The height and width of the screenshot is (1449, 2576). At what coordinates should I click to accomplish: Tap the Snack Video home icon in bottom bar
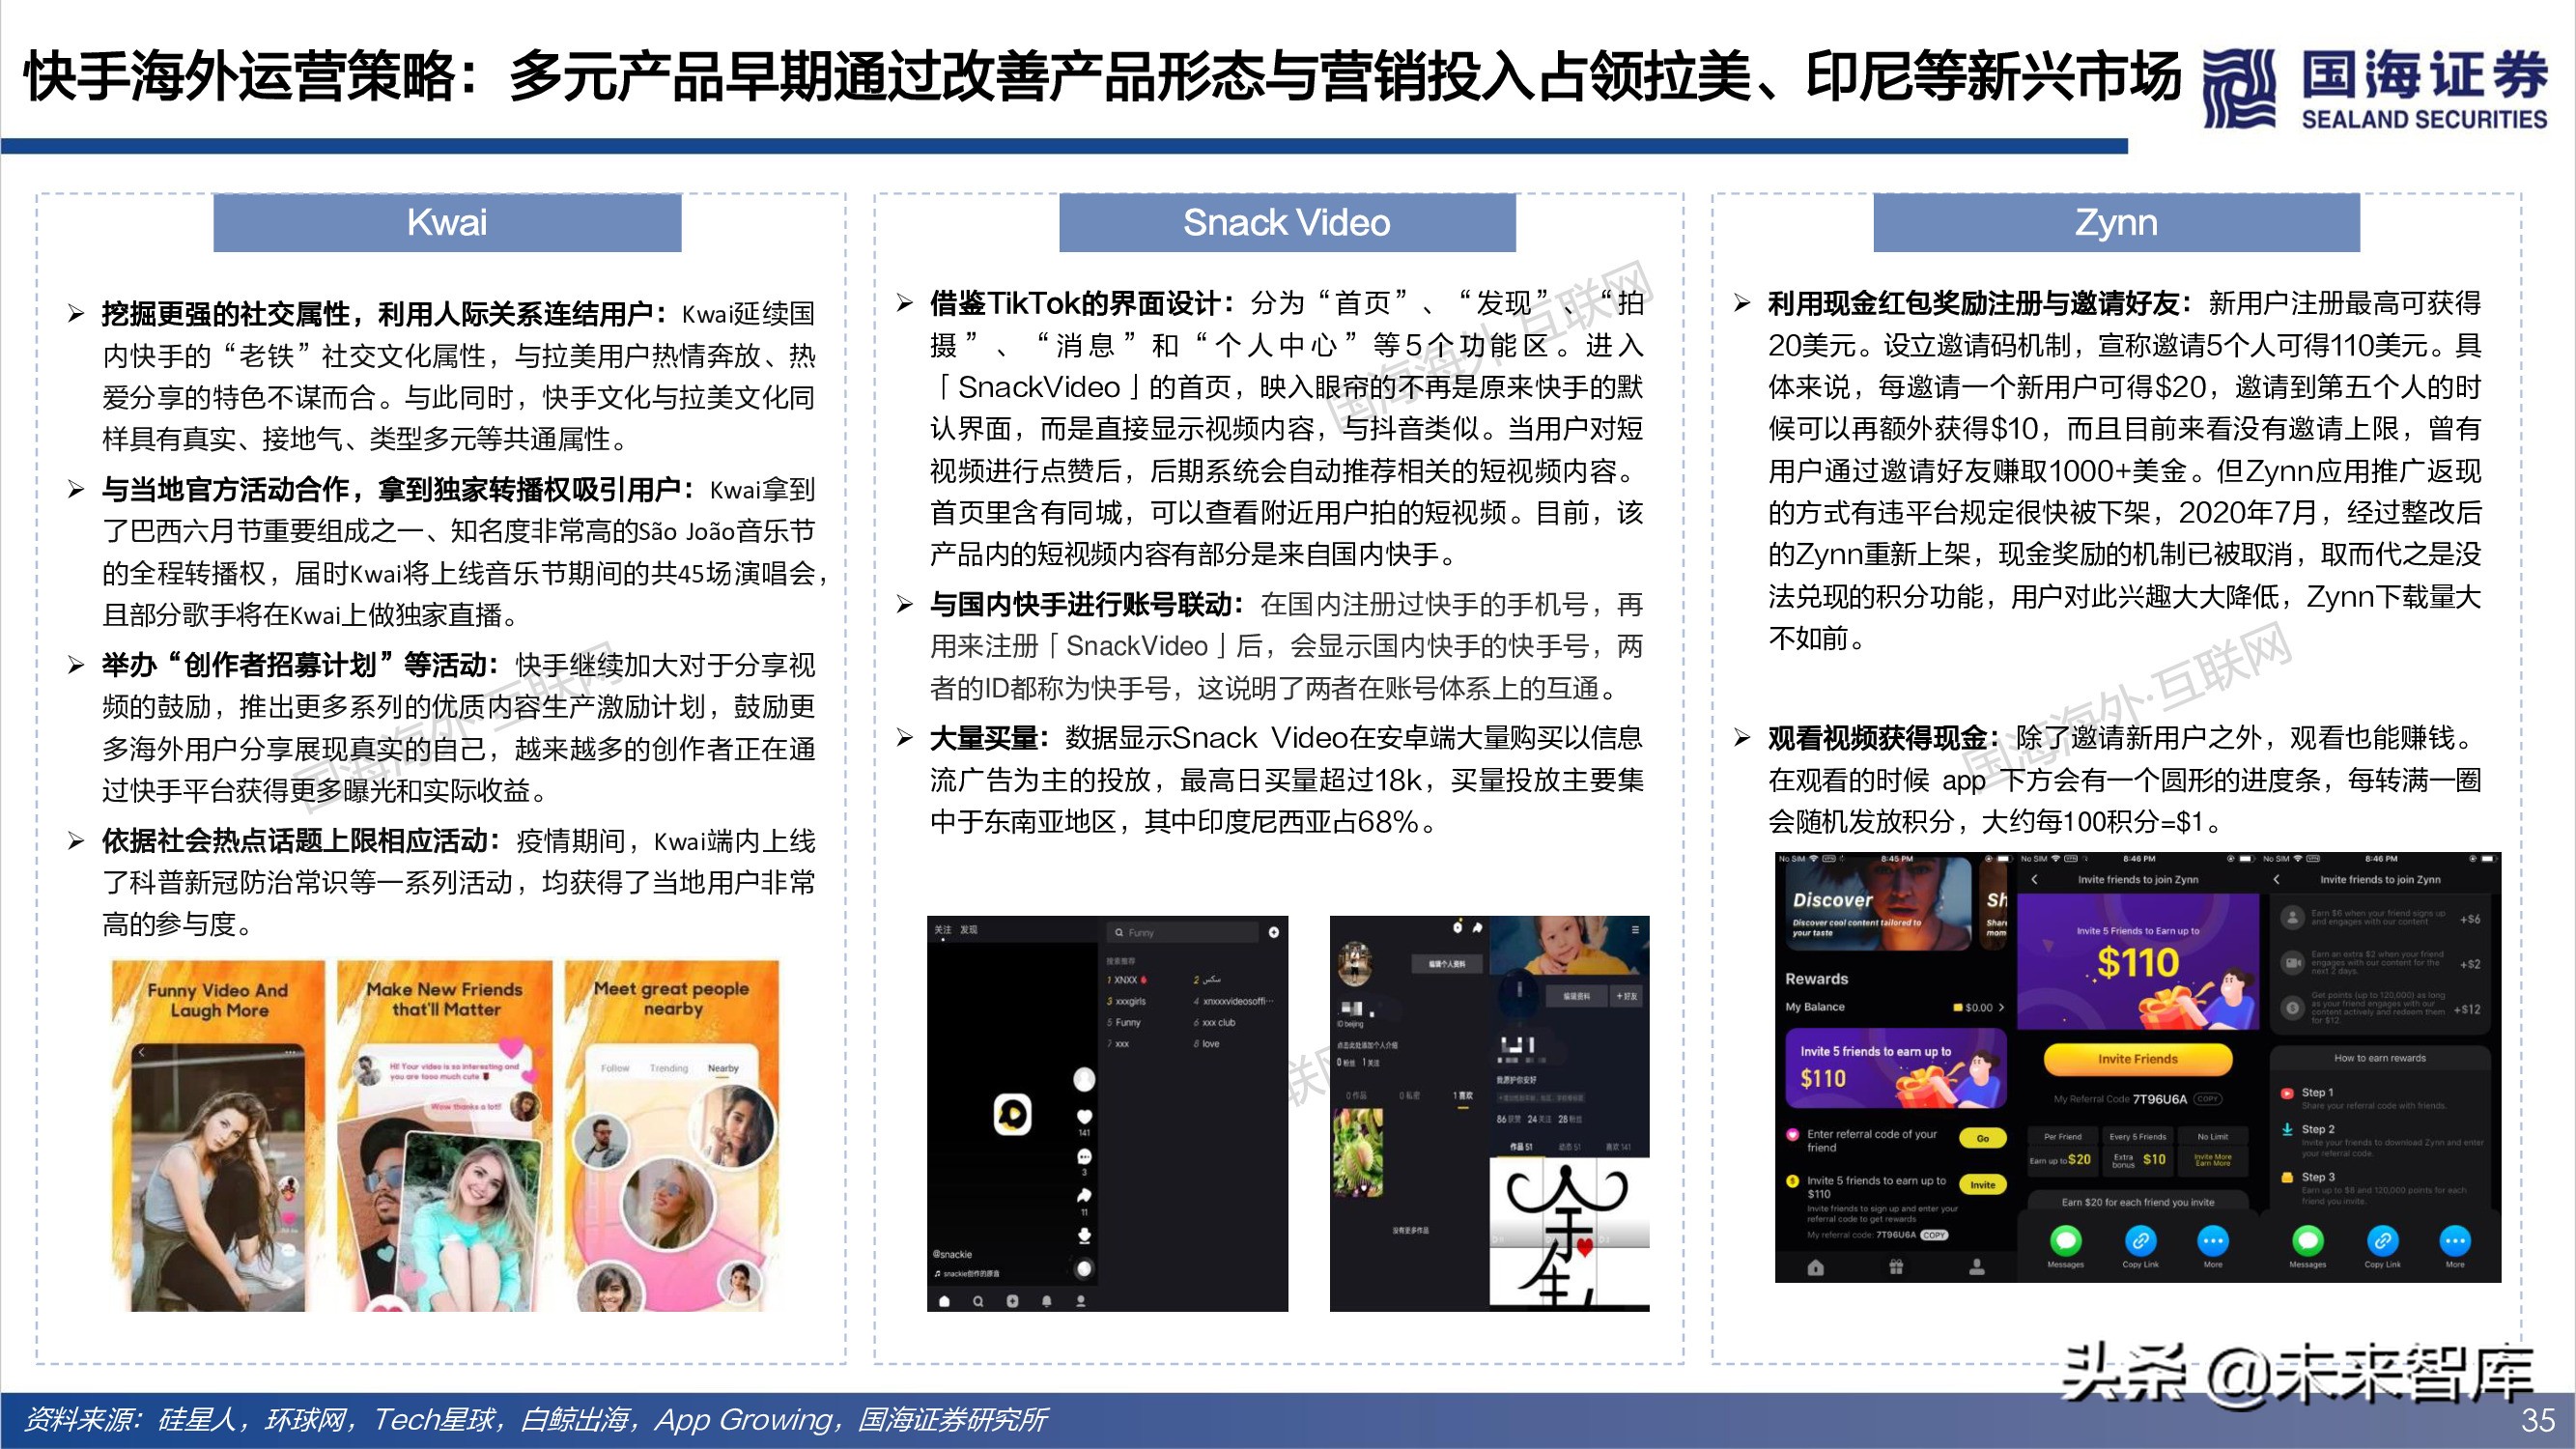pyautogui.click(x=945, y=1302)
